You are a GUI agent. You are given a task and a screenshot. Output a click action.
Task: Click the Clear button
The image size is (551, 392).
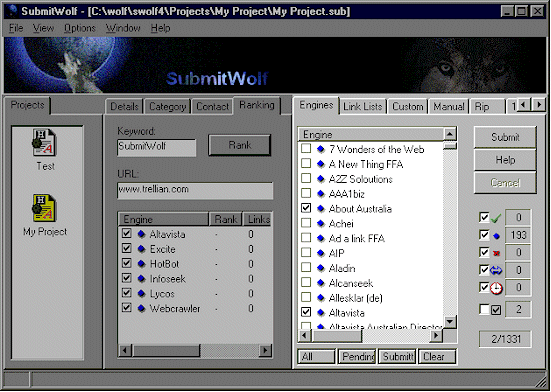[x=437, y=357]
